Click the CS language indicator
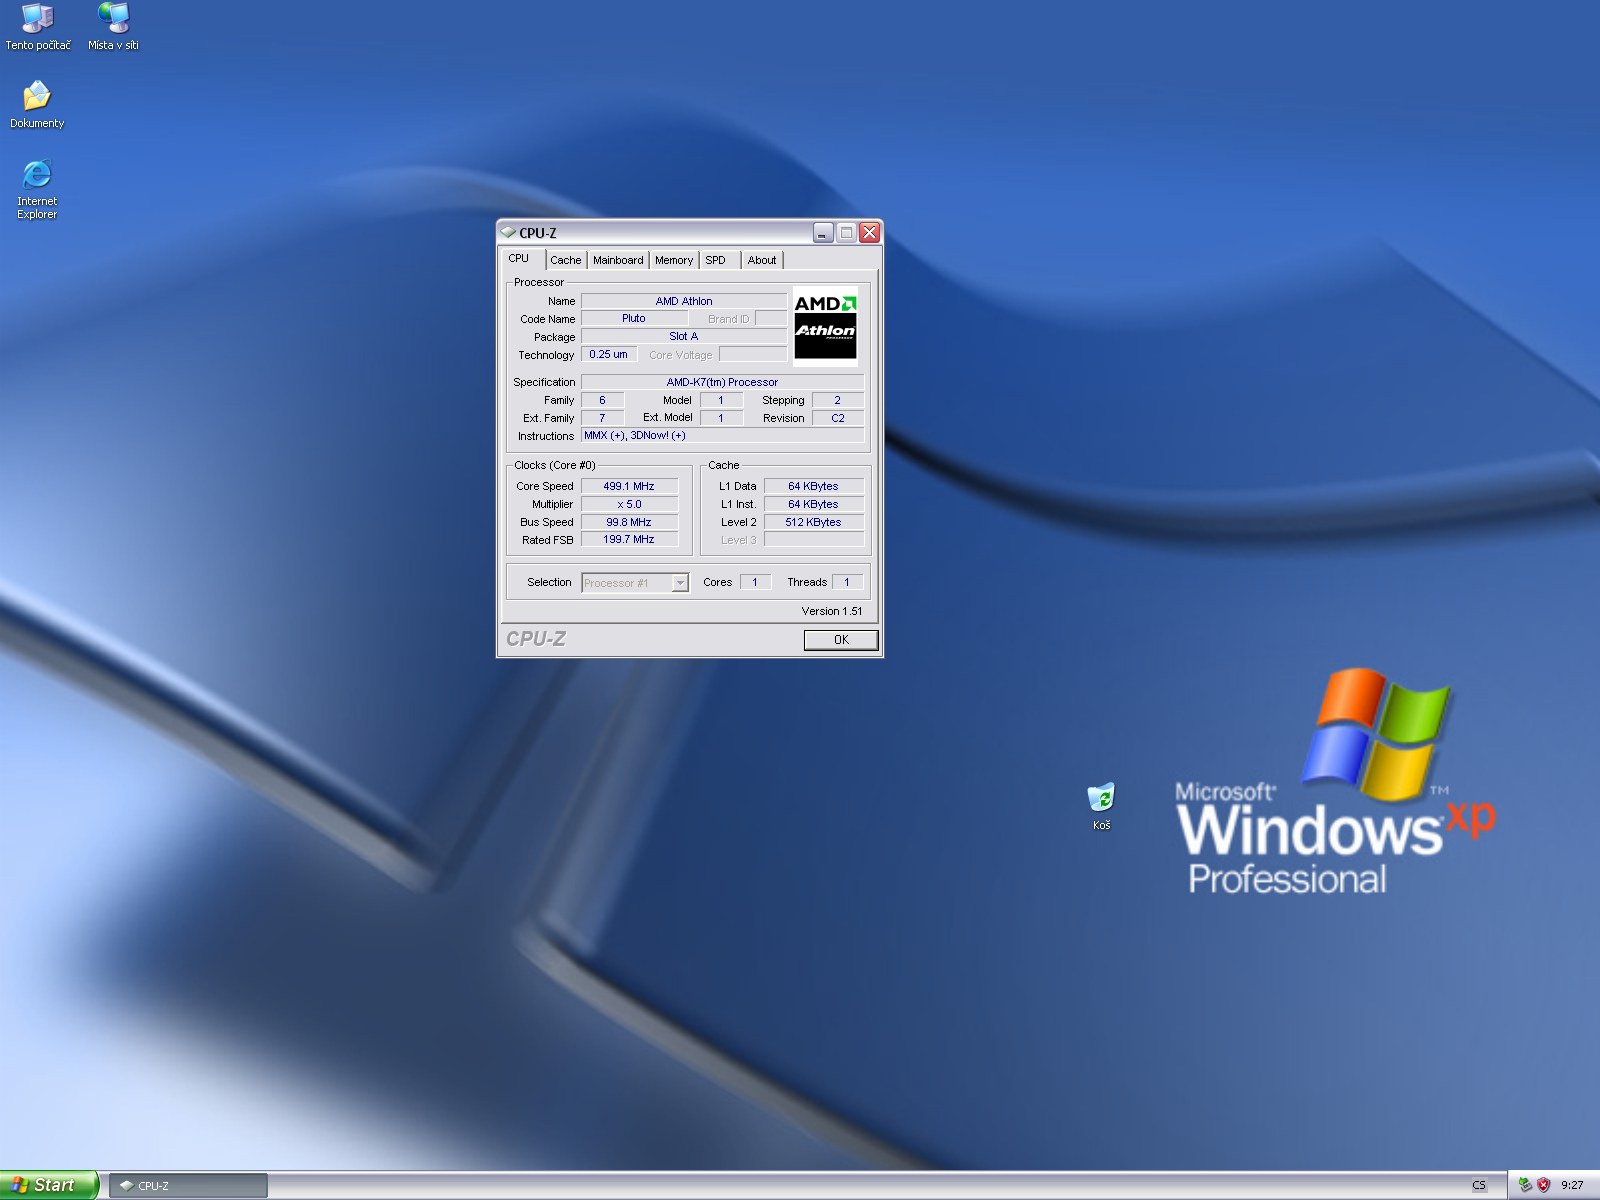 pyautogui.click(x=1479, y=1185)
